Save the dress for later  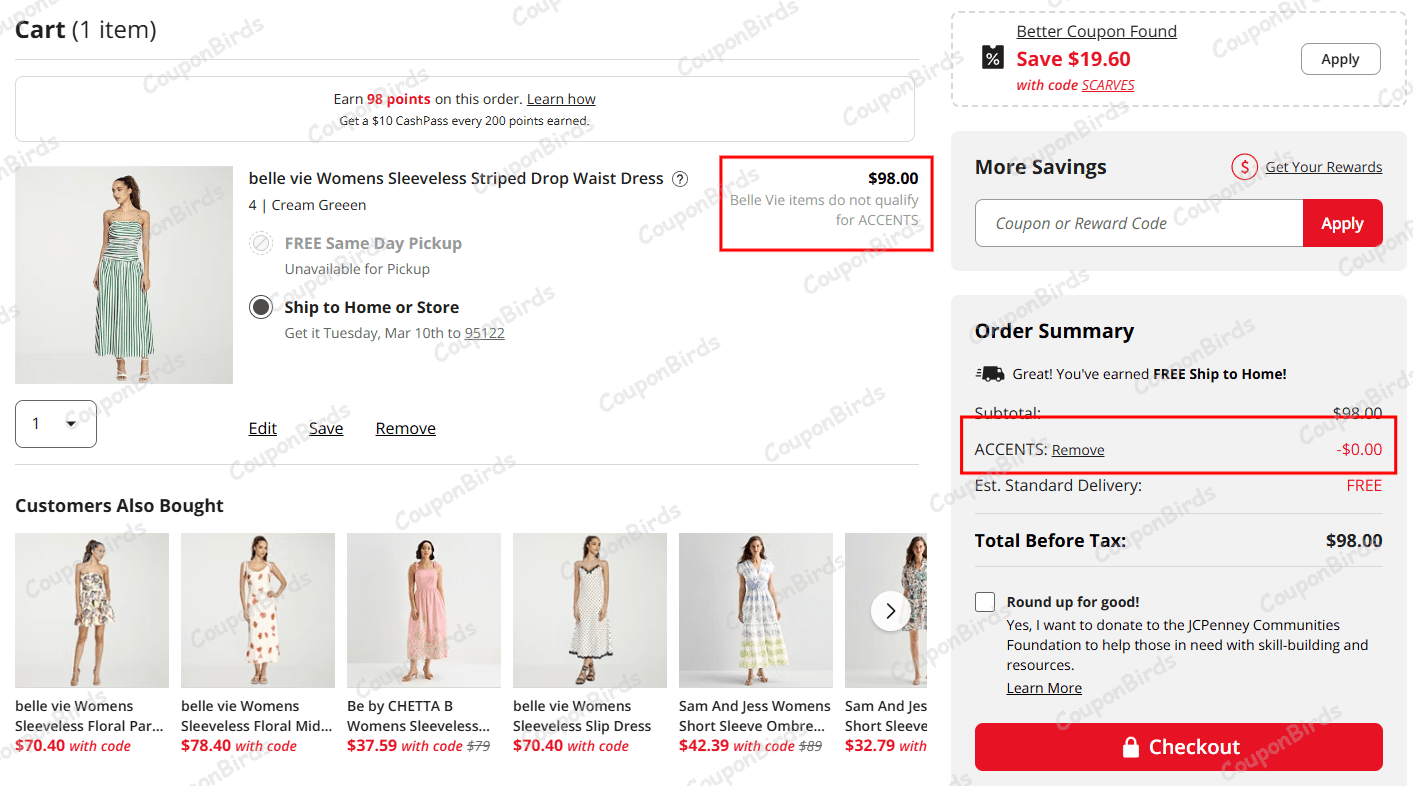(326, 428)
